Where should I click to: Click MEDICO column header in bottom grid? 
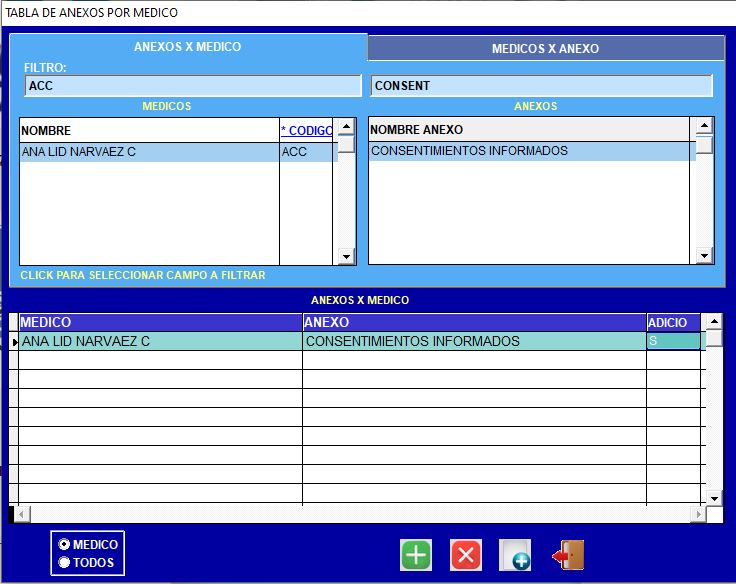click(x=161, y=323)
